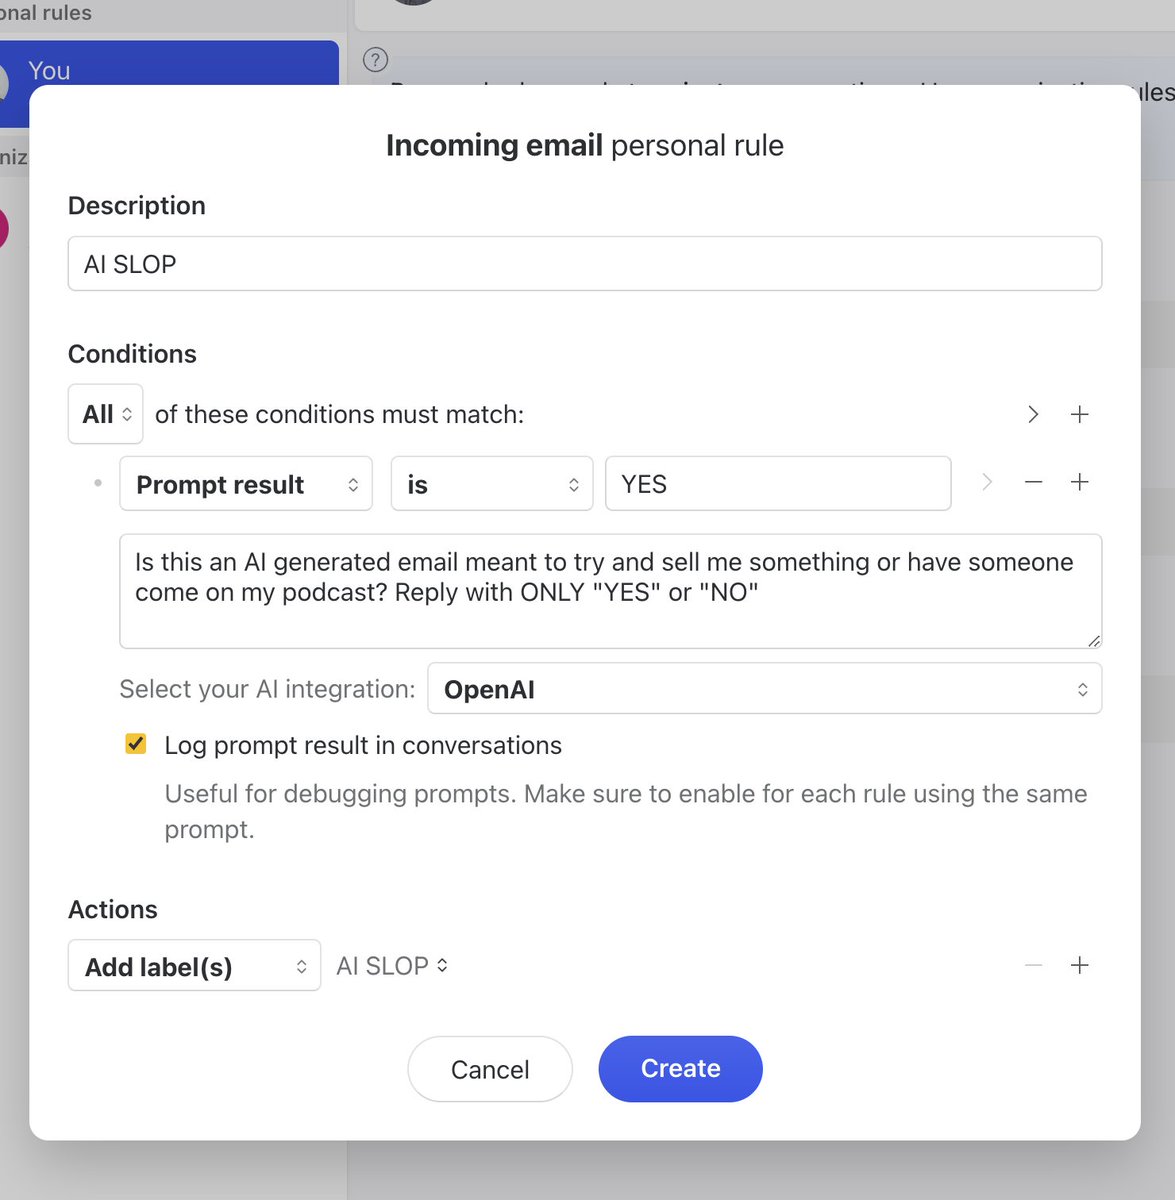
Task: Open the Personal rules section header
Action: [x=45, y=13]
